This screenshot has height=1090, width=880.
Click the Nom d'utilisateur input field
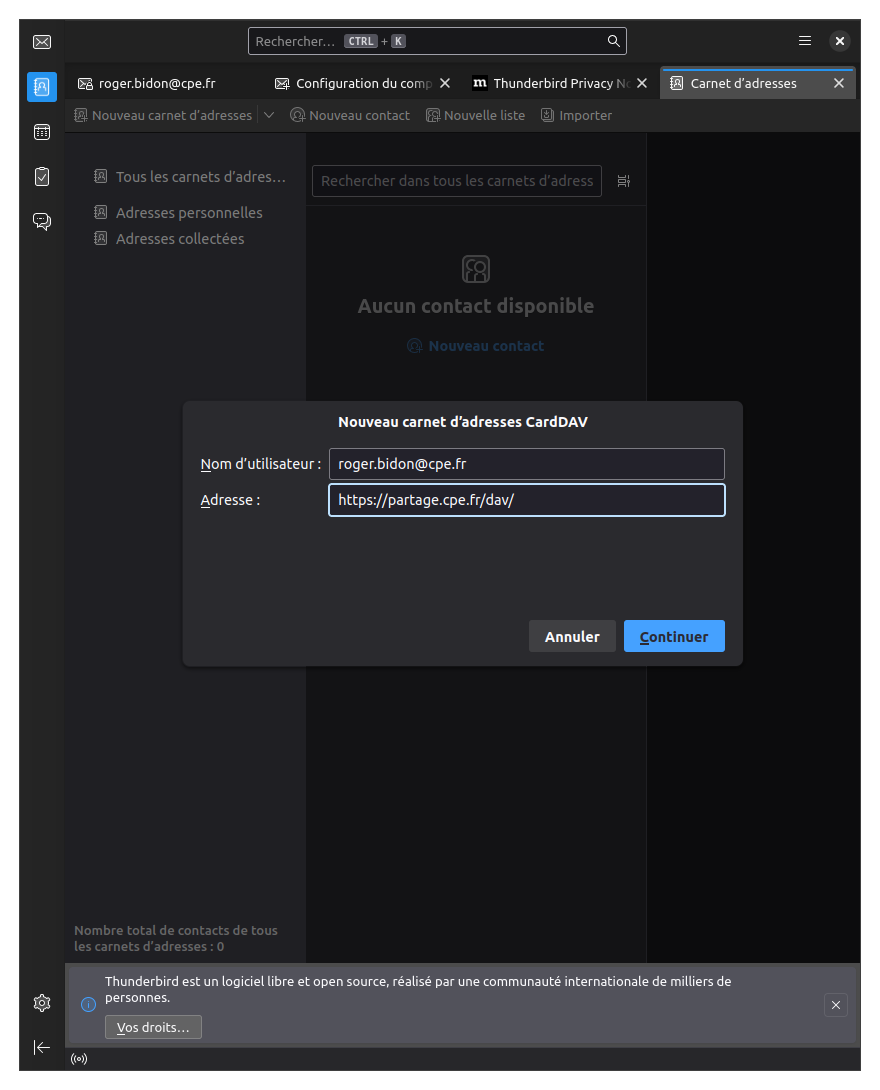tap(527, 464)
